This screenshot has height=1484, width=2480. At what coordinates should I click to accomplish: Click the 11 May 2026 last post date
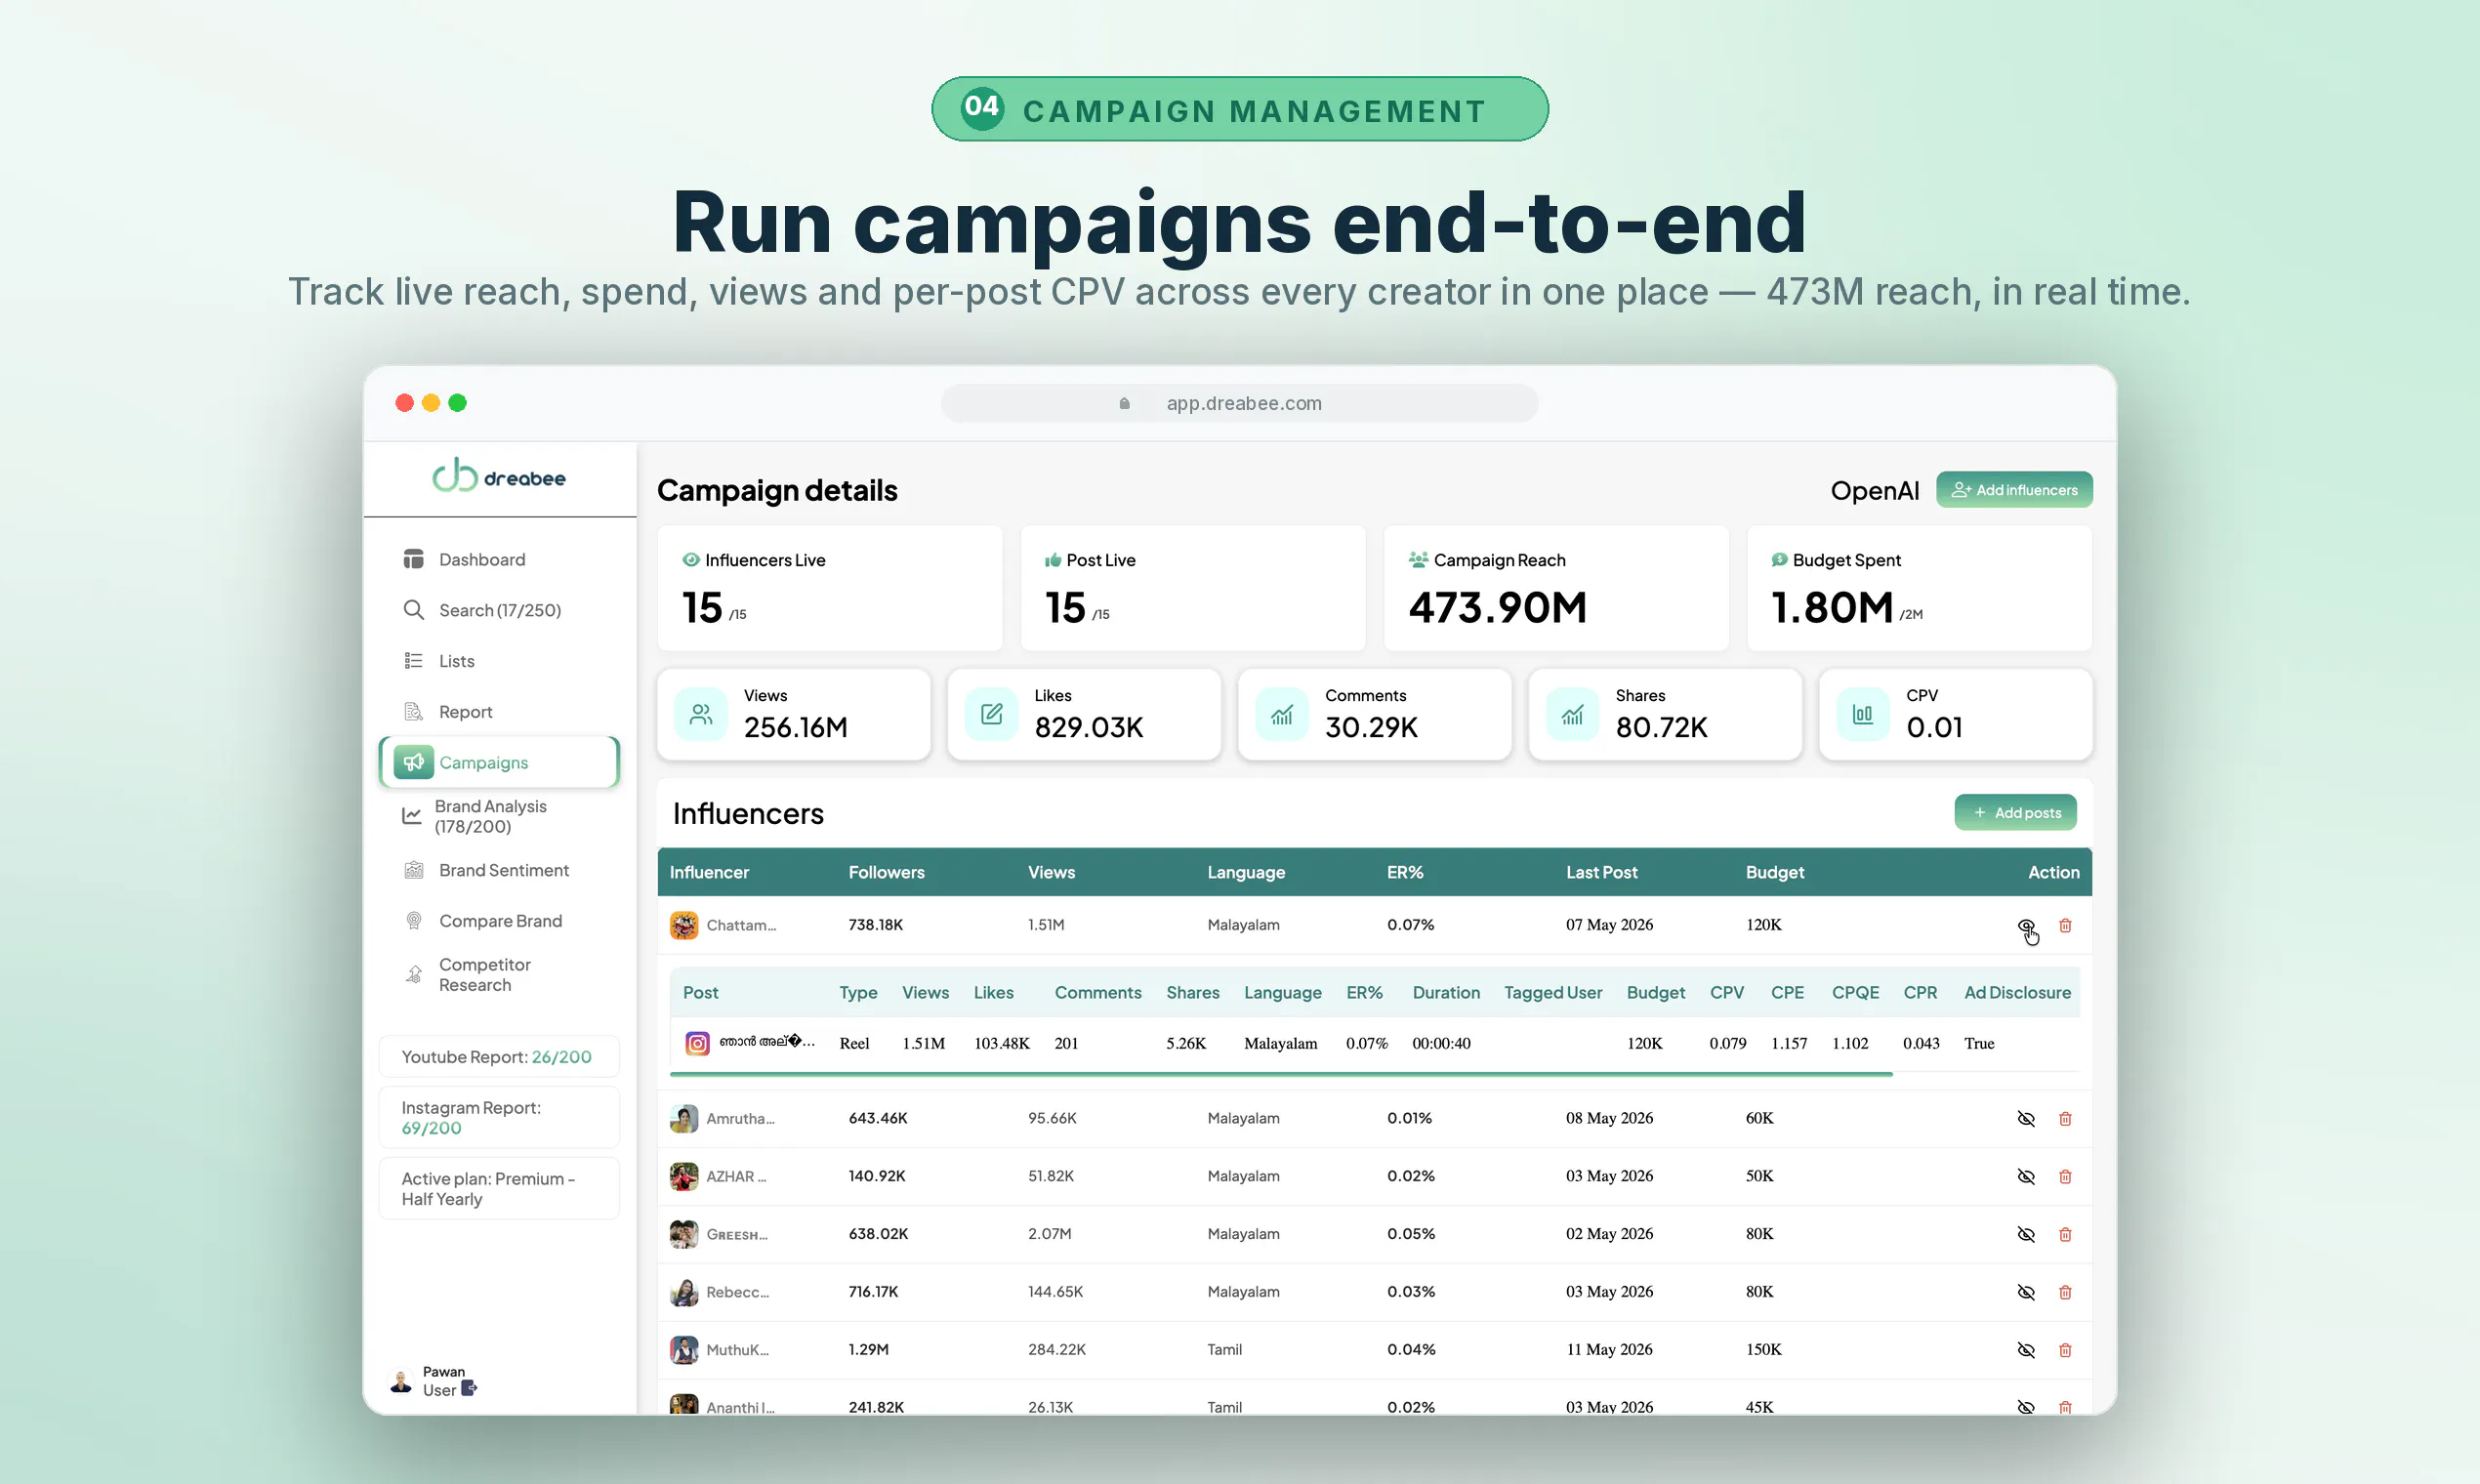point(1609,1349)
